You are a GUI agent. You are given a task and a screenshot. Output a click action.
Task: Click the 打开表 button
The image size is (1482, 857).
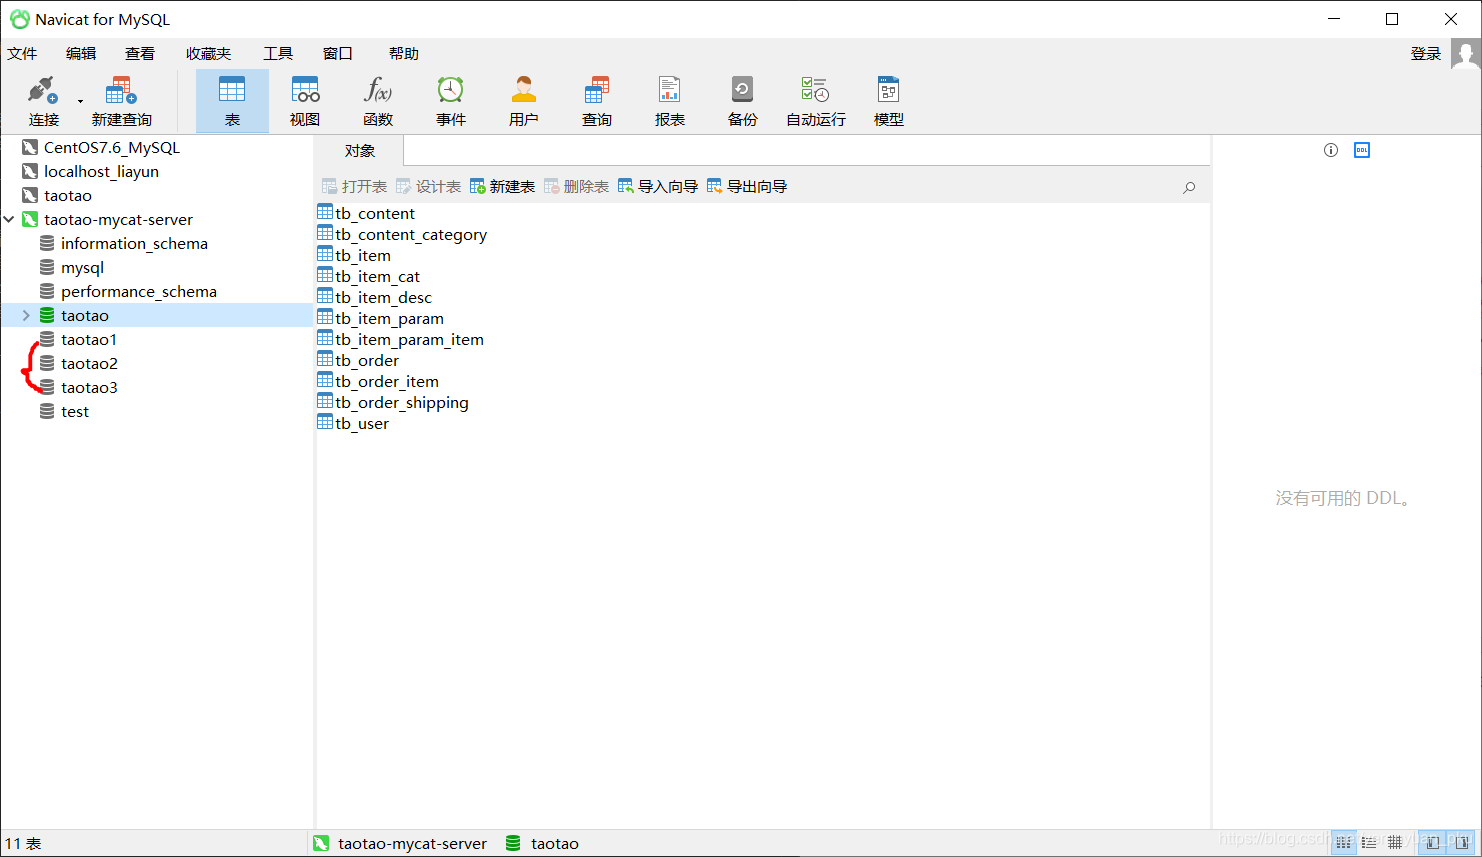[354, 187]
